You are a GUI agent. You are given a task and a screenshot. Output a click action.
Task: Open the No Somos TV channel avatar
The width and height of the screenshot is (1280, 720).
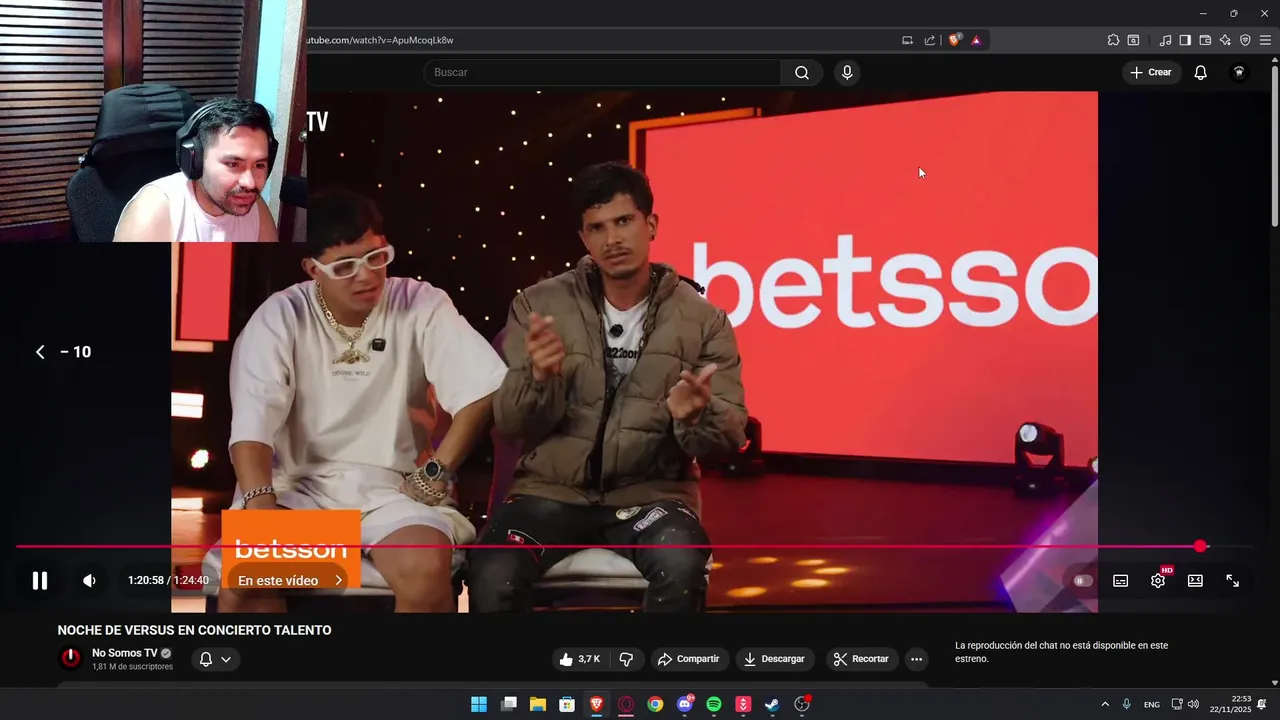pos(70,658)
